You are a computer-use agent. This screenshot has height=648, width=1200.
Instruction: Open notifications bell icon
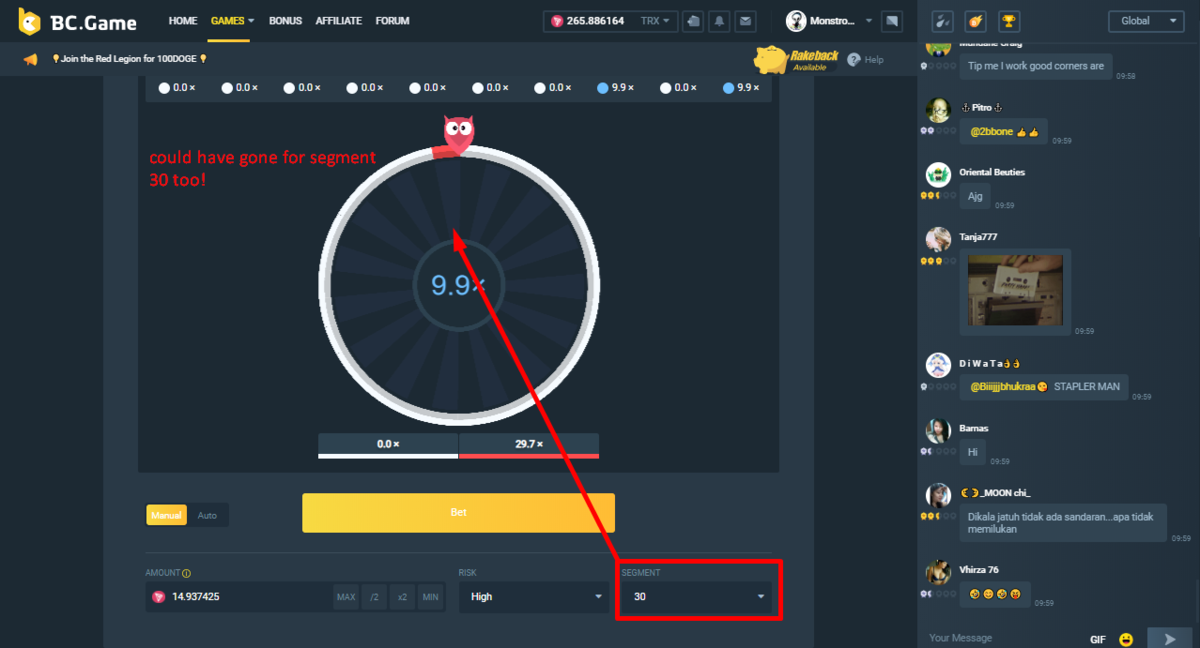720,21
